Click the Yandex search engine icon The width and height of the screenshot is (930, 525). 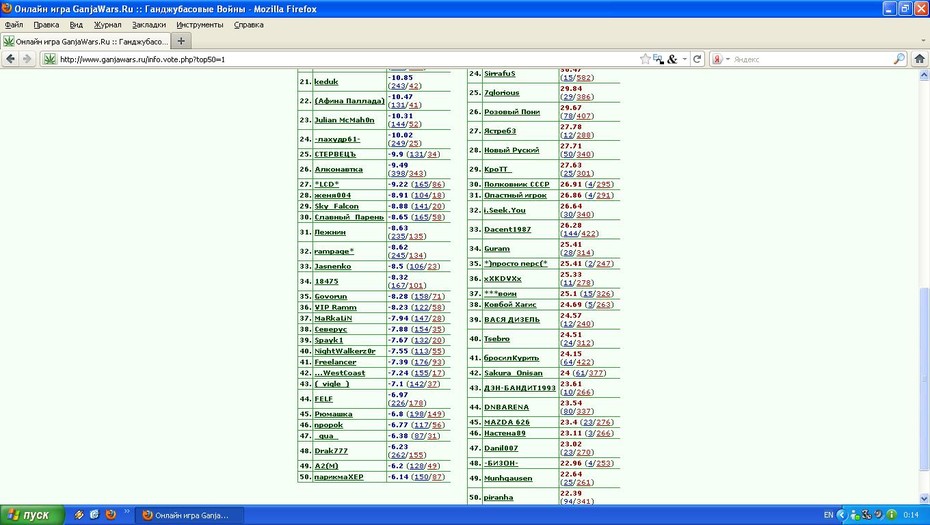tap(717, 59)
